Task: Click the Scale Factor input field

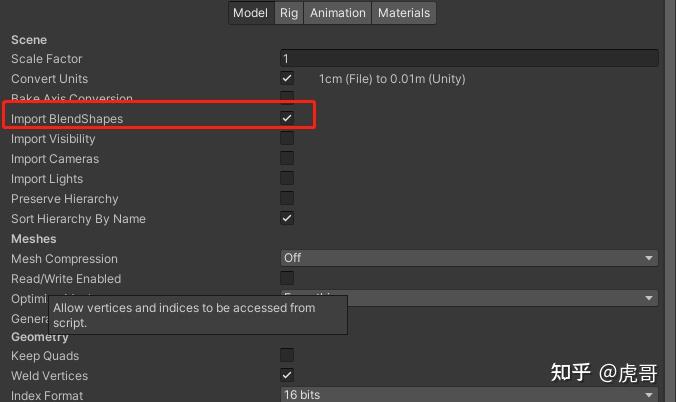Action: (x=468, y=59)
